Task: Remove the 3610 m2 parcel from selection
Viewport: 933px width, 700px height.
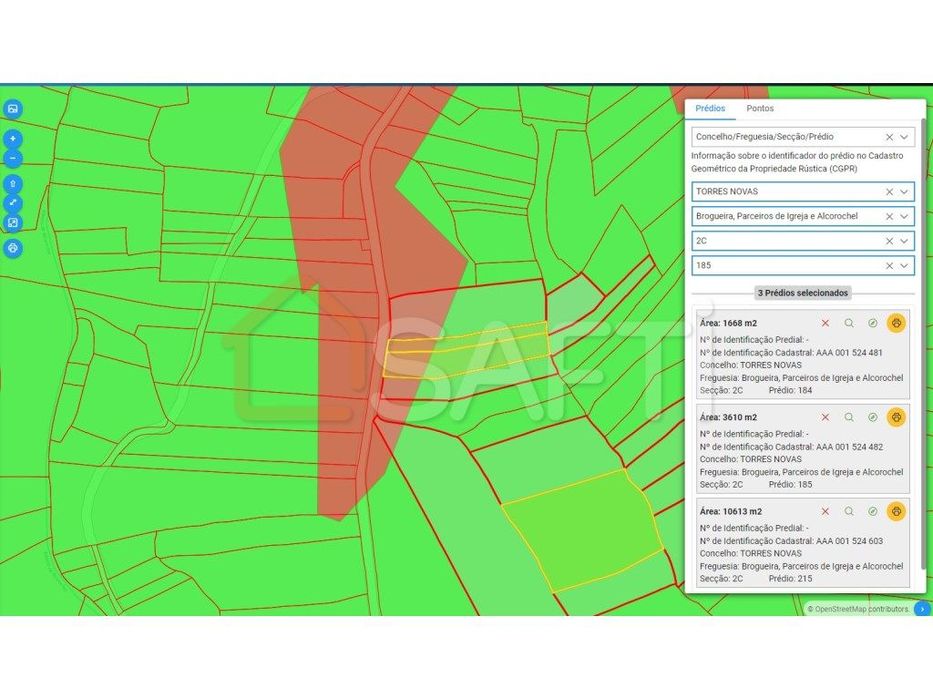Action: point(825,417)
